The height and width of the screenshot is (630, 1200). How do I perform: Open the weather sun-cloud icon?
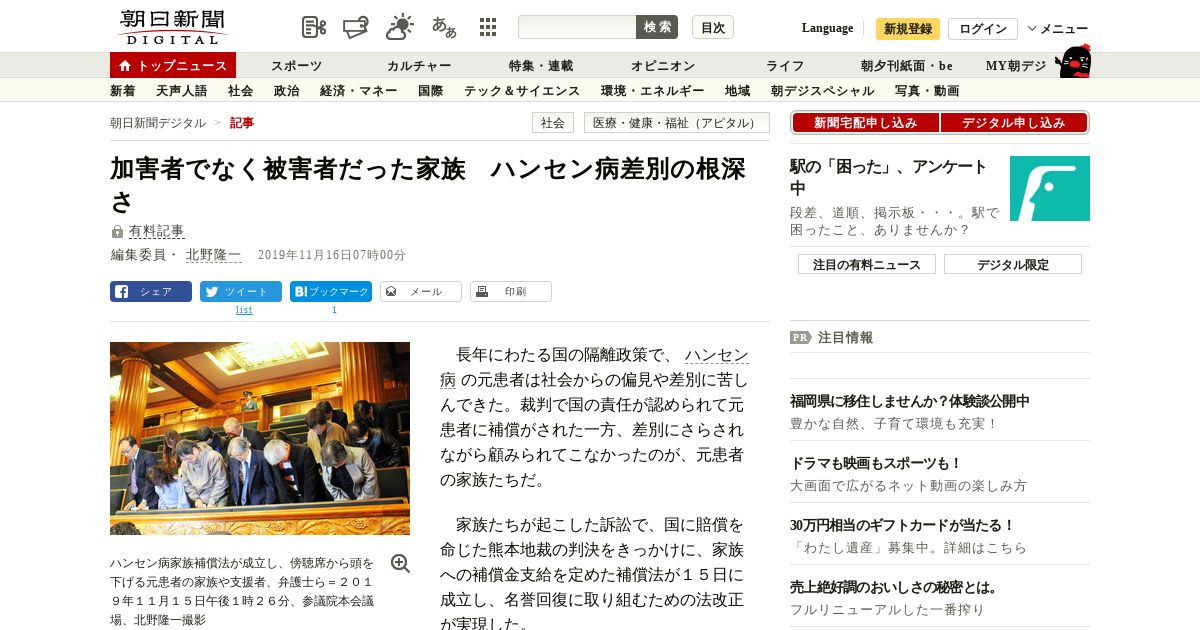coord(400,27)
